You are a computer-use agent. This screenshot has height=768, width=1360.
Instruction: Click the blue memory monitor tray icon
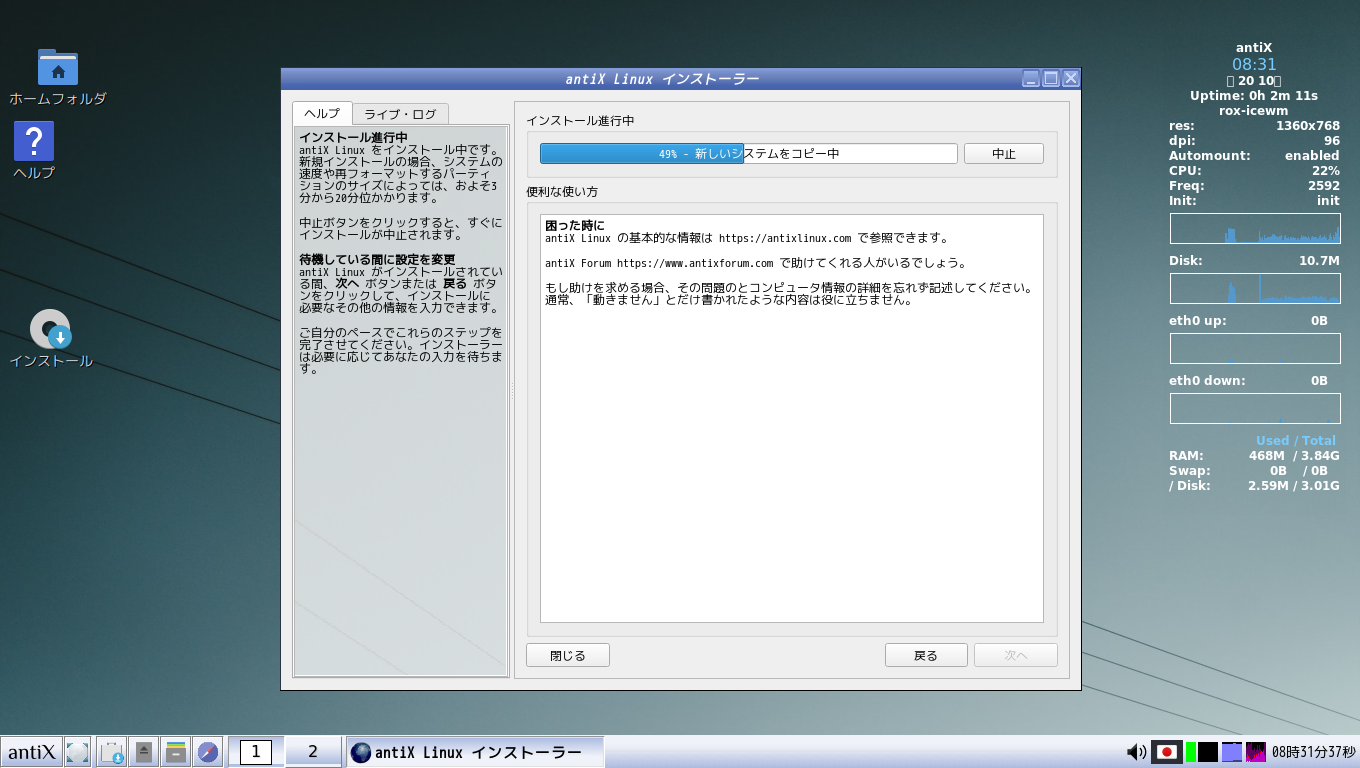tap(1232, 752)
